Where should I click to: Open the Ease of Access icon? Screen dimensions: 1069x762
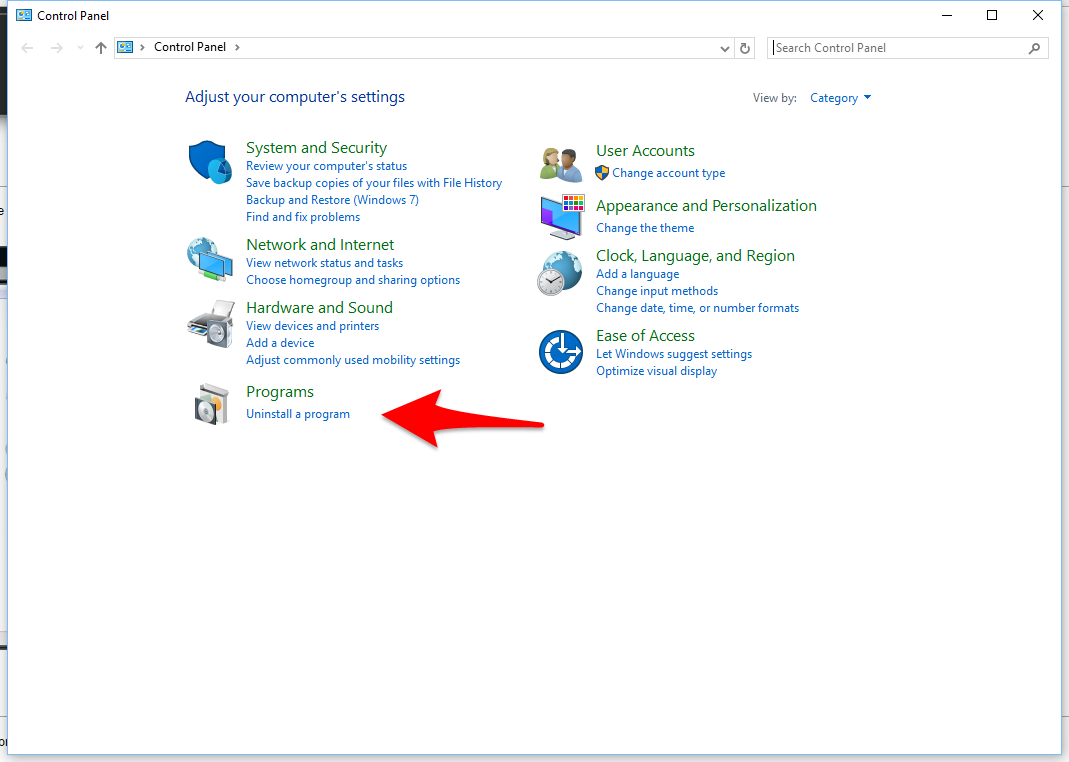click(x=560, y=352)
